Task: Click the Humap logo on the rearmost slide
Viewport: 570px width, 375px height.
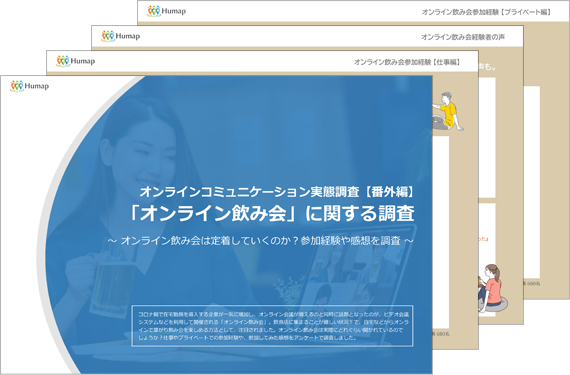Action: [166, 11]
